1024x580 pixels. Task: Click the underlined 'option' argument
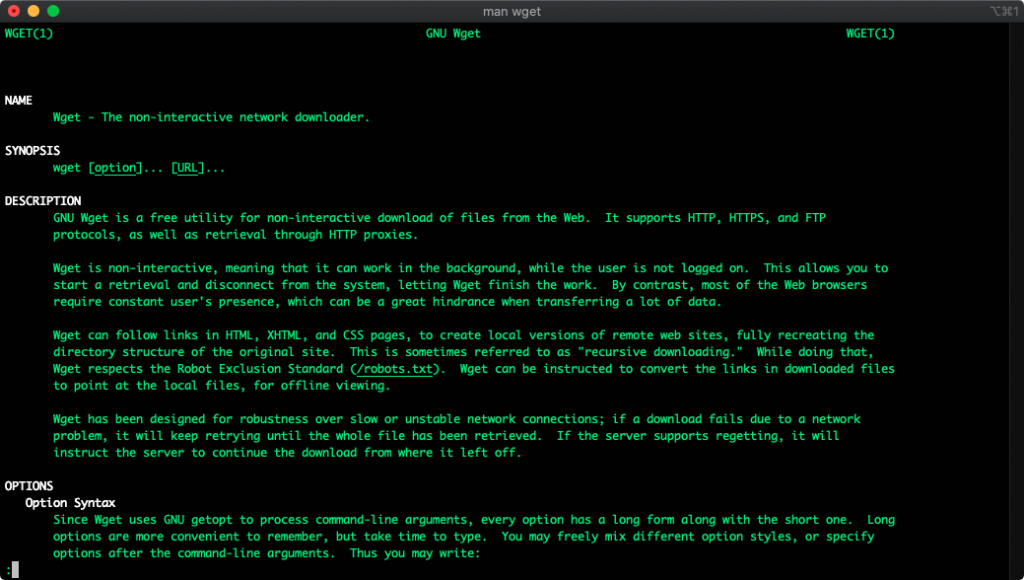click(x=115, y=168)
